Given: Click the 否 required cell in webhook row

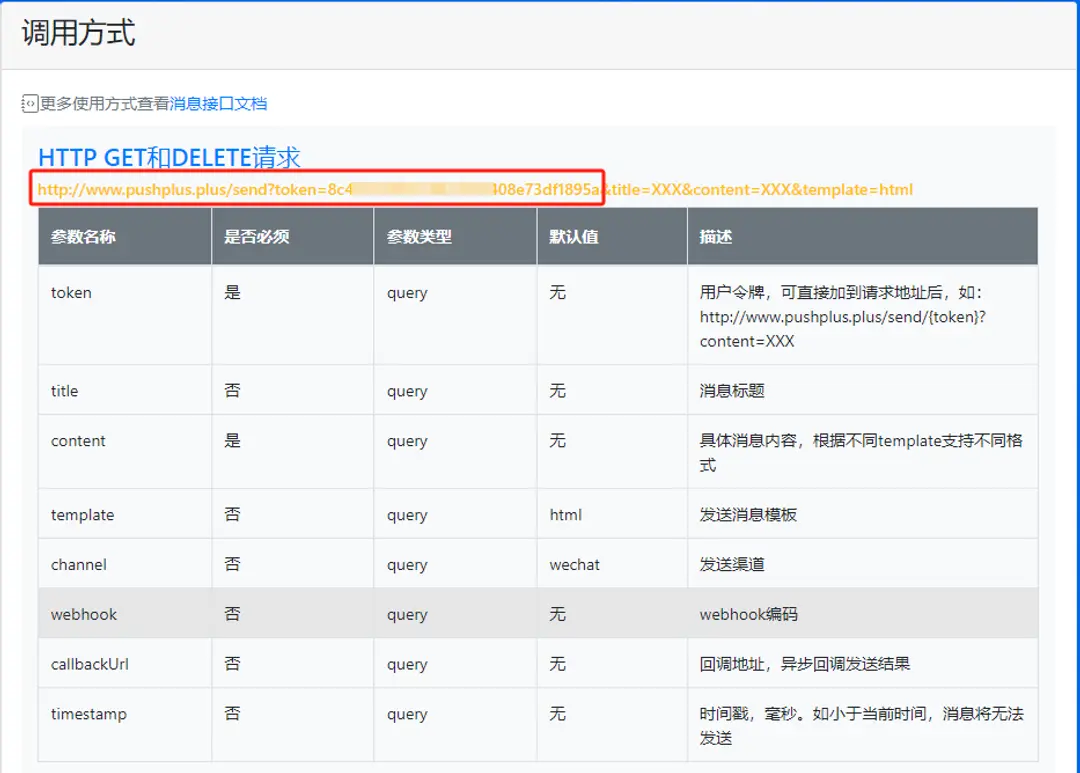Looking at the screenshot, I should pos(293,613).
